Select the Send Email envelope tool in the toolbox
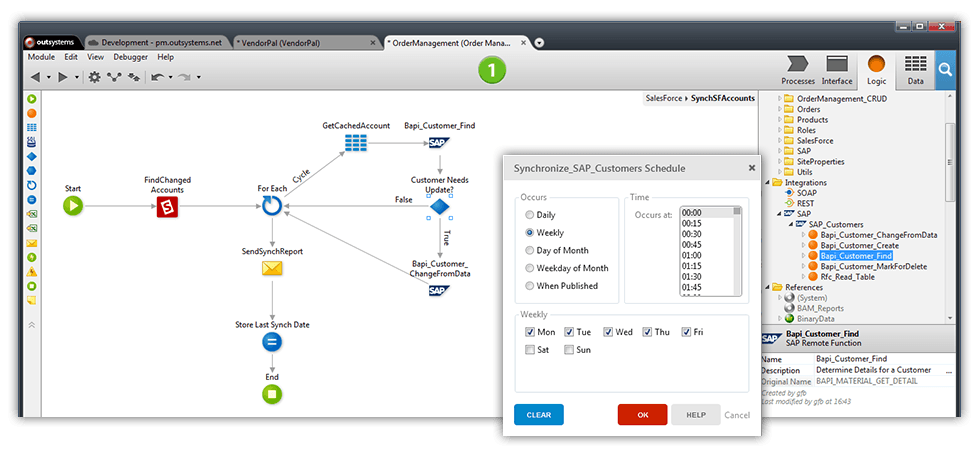 tap(31, 243)
